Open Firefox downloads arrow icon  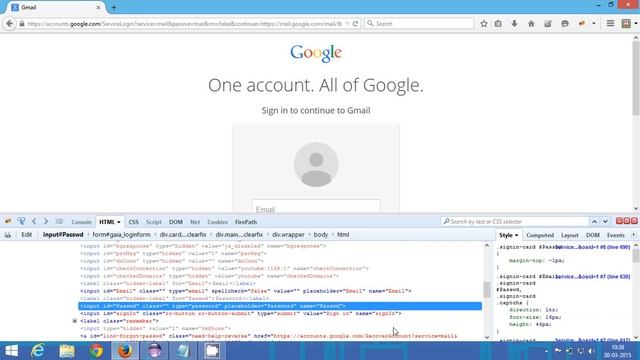coord(514,24)
